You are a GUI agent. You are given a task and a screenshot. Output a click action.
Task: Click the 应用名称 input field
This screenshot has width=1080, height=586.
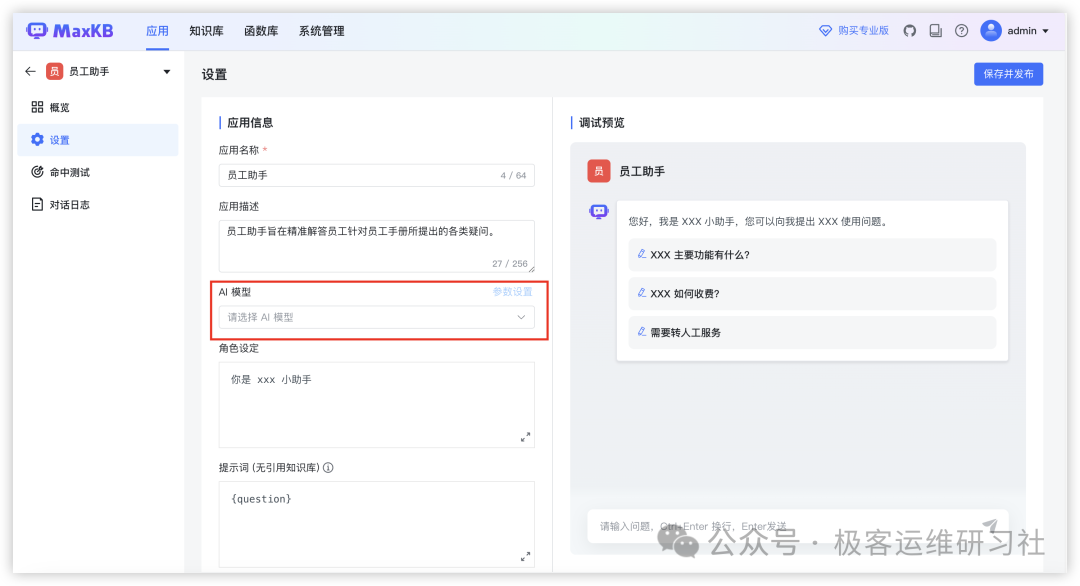click(360, 175)
